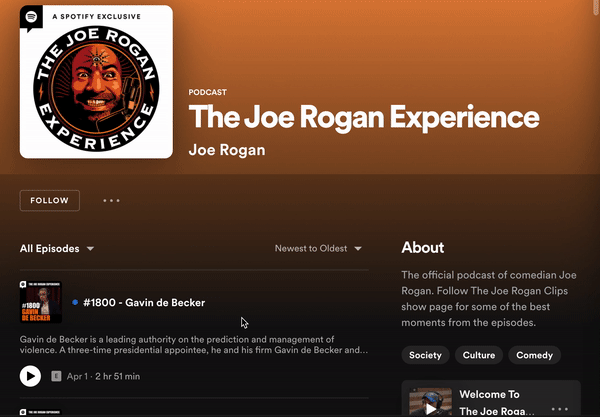Open the #1800 - Gavin de Becker episode title

tap(144, 302)
